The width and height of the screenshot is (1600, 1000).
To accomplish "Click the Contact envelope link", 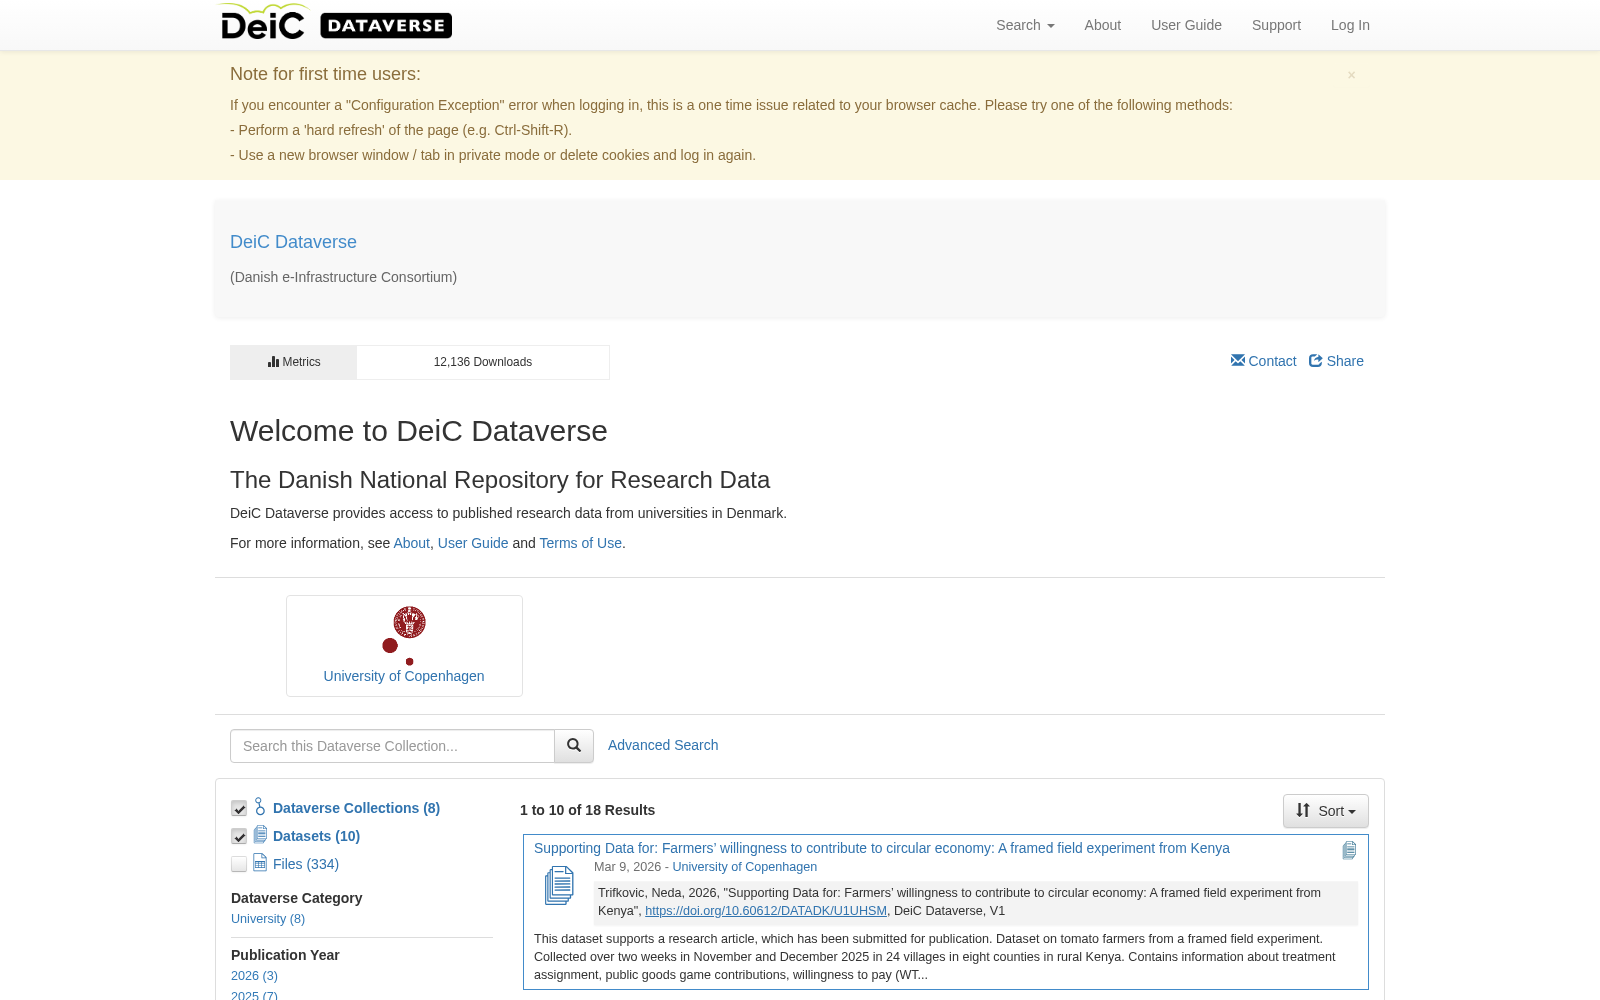I will [1263, 361].
